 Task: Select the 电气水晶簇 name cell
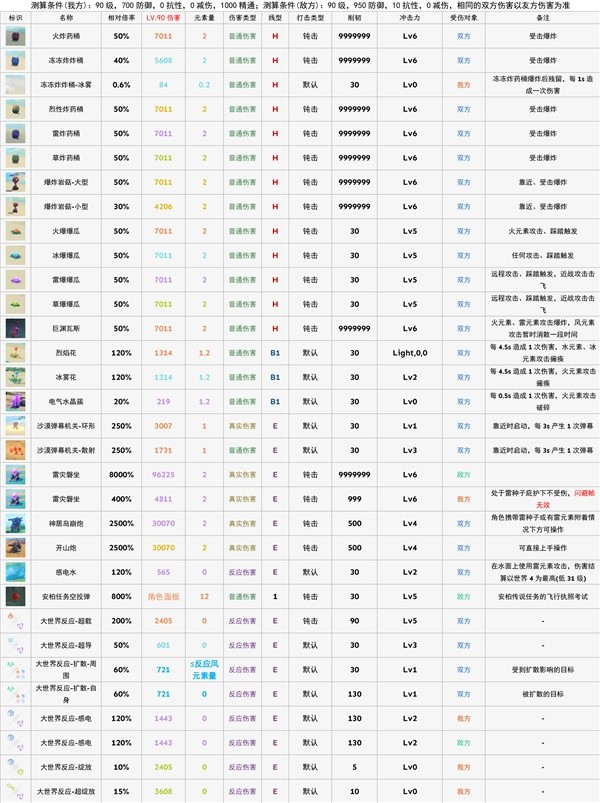coord(66,402)
